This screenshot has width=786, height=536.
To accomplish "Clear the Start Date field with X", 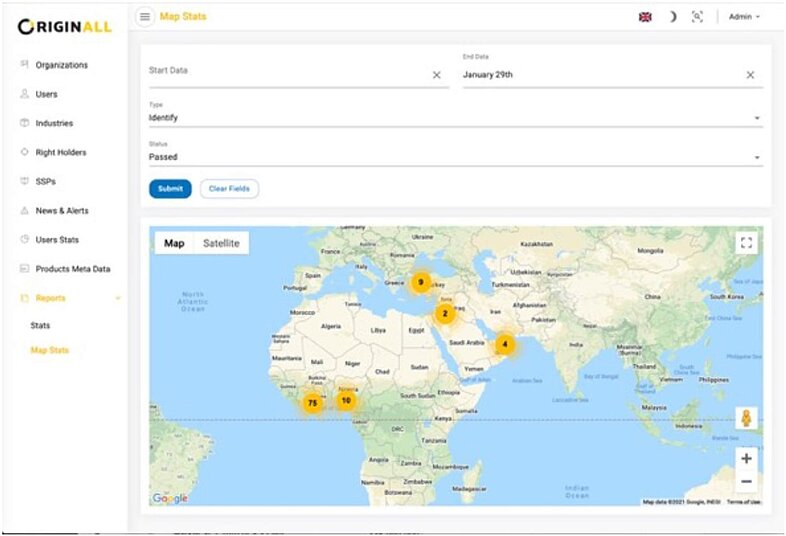I will click(x=436, y=75).
